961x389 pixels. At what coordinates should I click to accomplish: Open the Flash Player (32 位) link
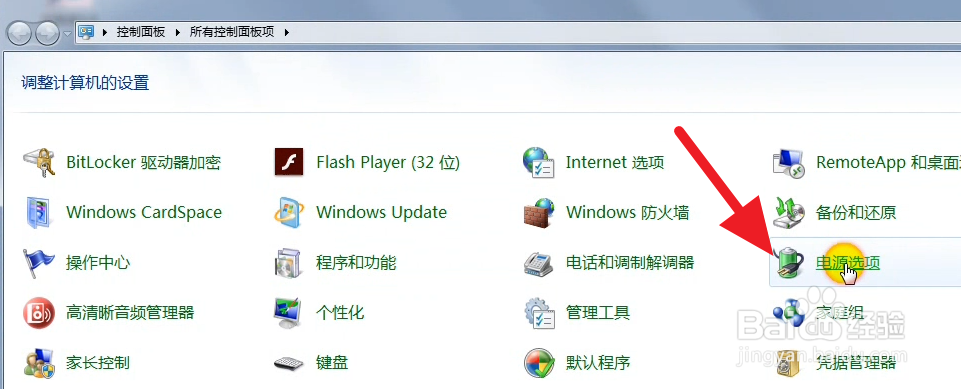coord(388,162)
